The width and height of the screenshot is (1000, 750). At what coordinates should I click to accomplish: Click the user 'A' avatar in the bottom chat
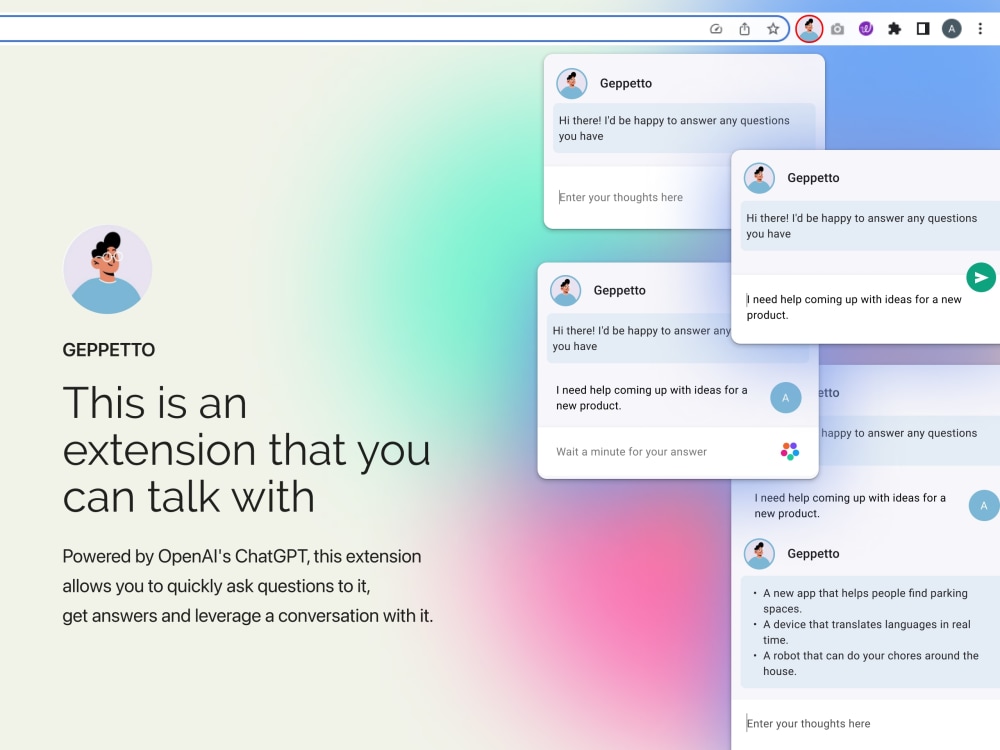984,505
